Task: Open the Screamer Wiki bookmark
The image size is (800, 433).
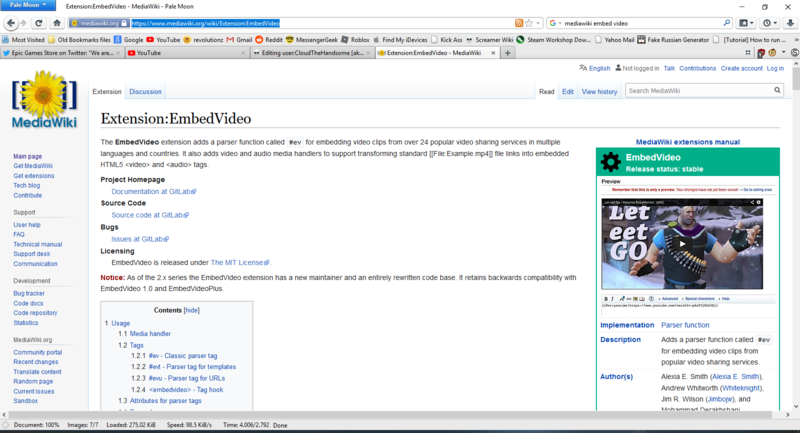Action: click(x=489, y=40)
